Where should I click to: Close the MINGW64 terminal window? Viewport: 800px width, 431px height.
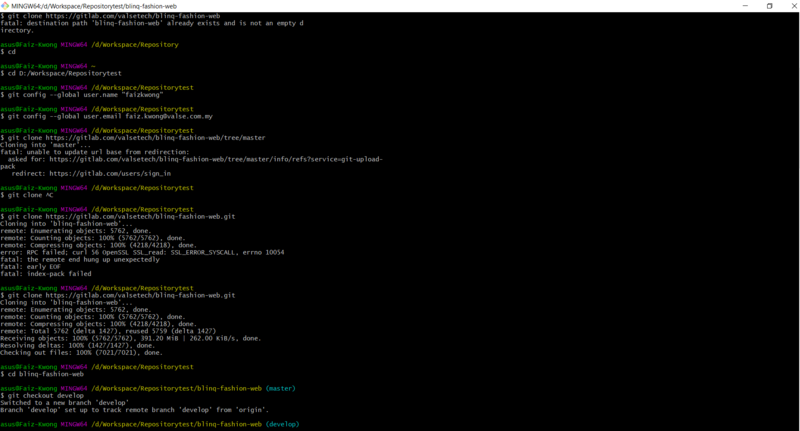click(x=790, y=6)
